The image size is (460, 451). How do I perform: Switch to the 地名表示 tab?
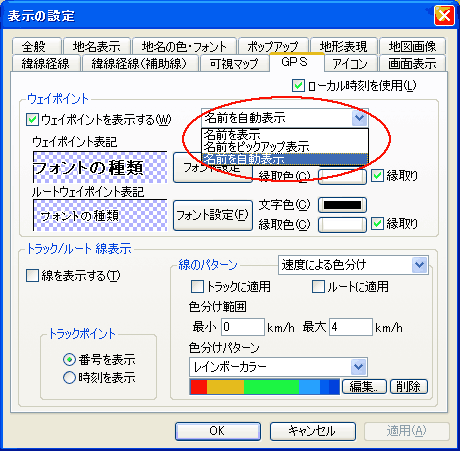tap(97, 46)
